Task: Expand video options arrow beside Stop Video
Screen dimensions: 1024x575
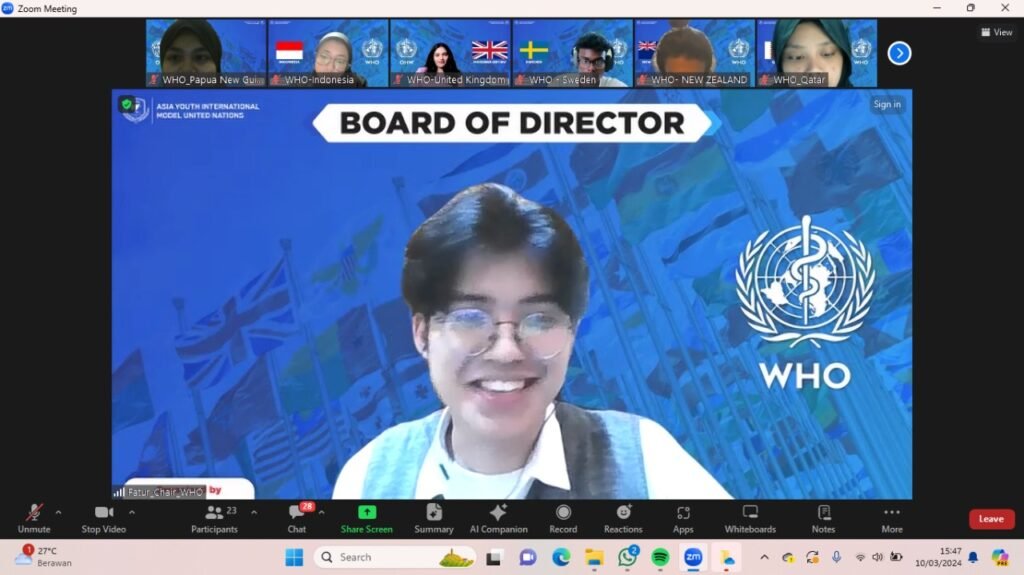Action: tap(132, 512)
